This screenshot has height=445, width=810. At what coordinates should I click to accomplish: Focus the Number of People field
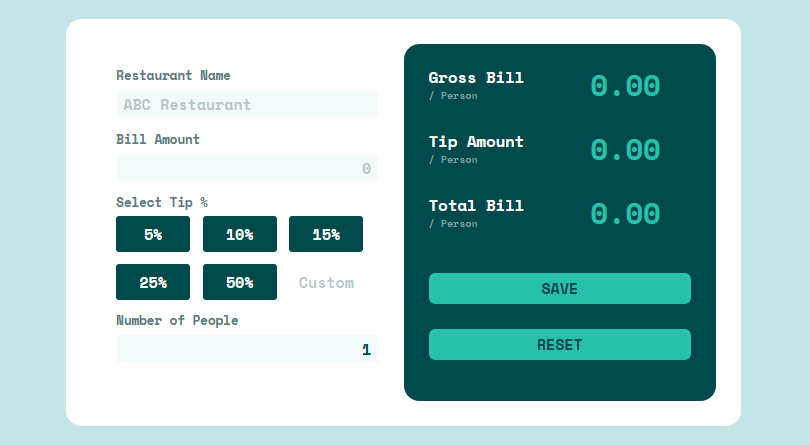coord(247,349)
